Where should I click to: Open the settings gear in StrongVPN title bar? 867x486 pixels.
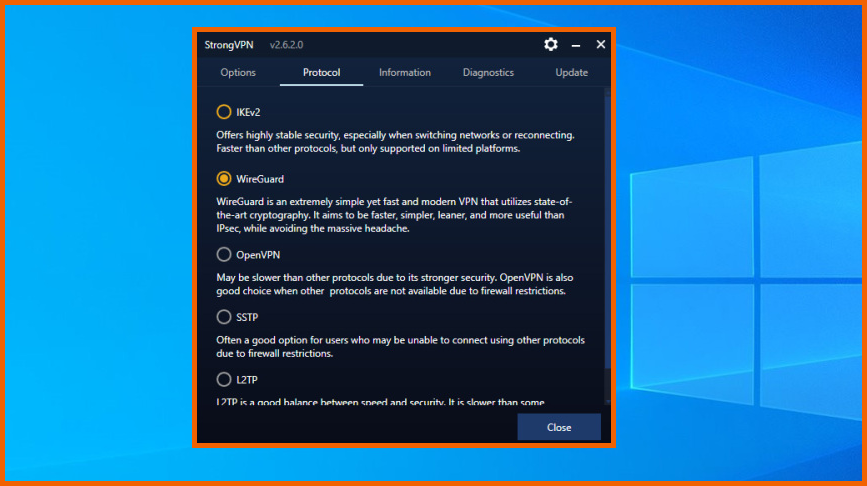pos(550,44)
